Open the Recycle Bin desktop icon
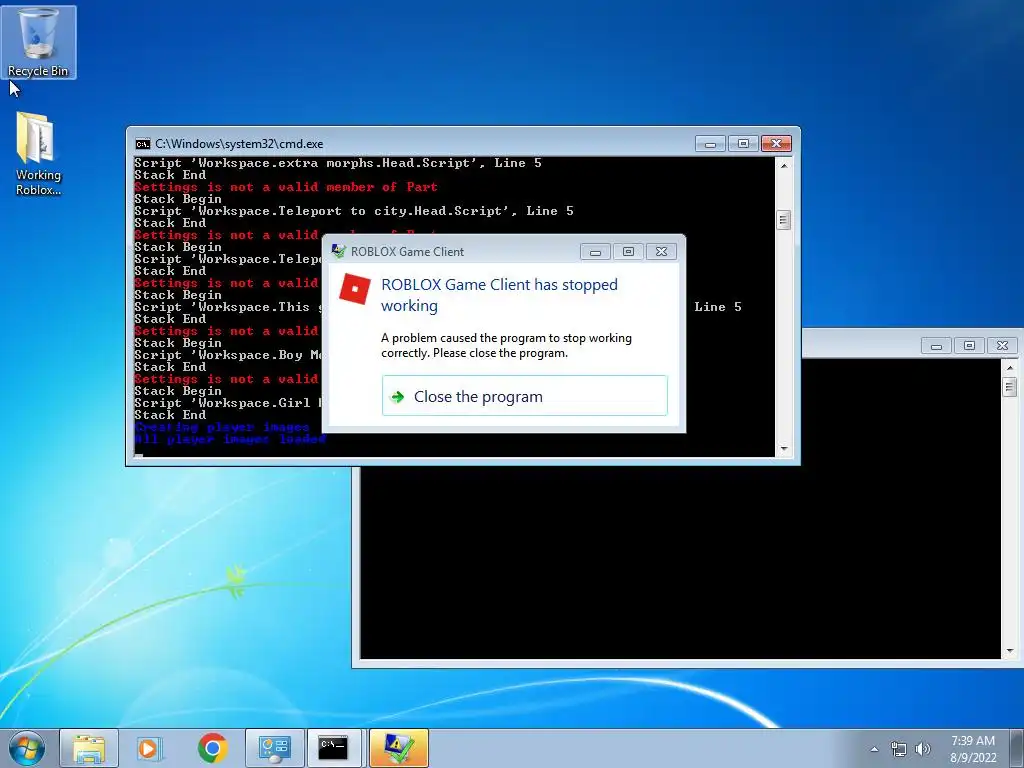The width and height of the screenshot is (1024, 768). pyautogui.click(x=38, y=43)
